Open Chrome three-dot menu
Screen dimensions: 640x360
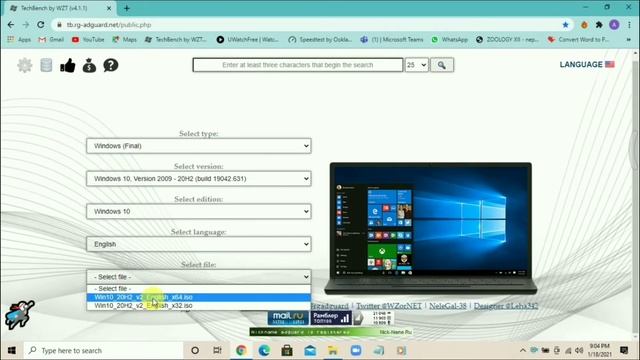tap(629, 25)
